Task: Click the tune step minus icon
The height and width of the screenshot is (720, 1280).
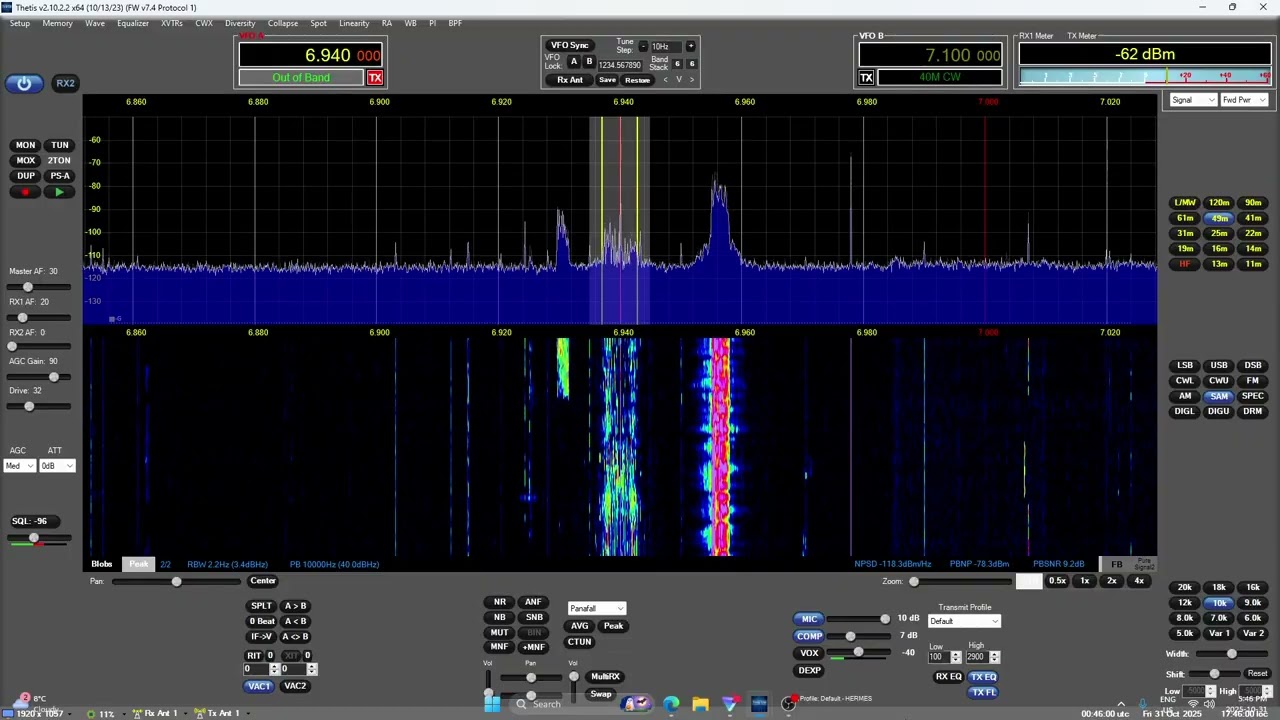Action: coord(643,46)
